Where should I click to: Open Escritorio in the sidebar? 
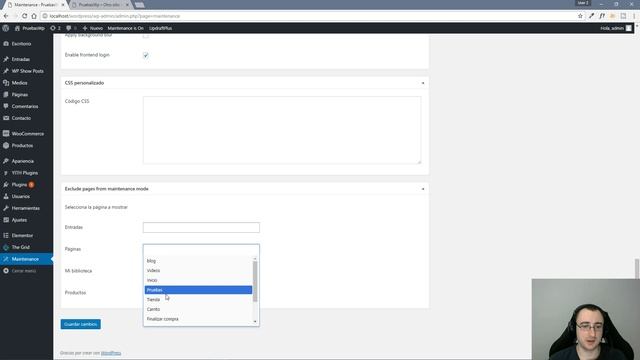(x=21, y=44)
